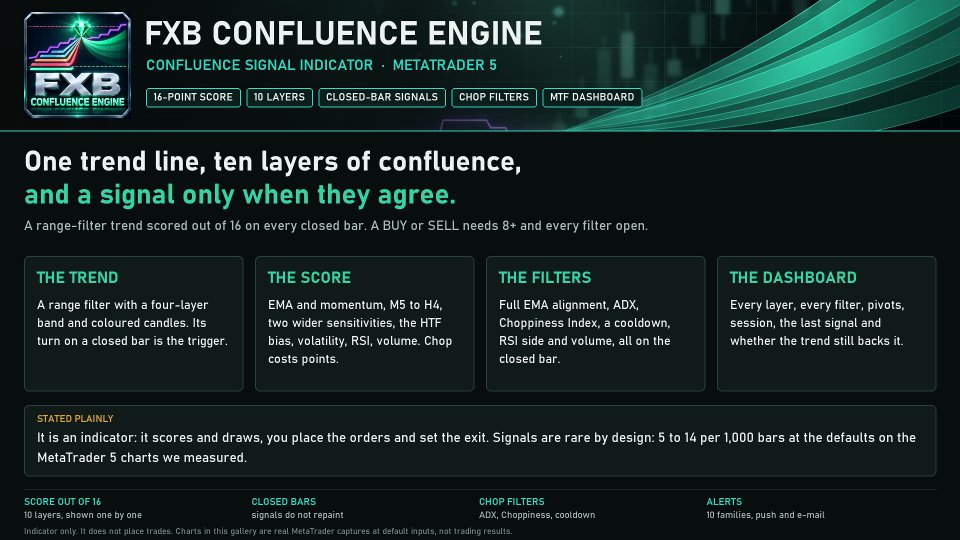Click green line 'and a signal only when they agree.'

click(x=240, y=195)
